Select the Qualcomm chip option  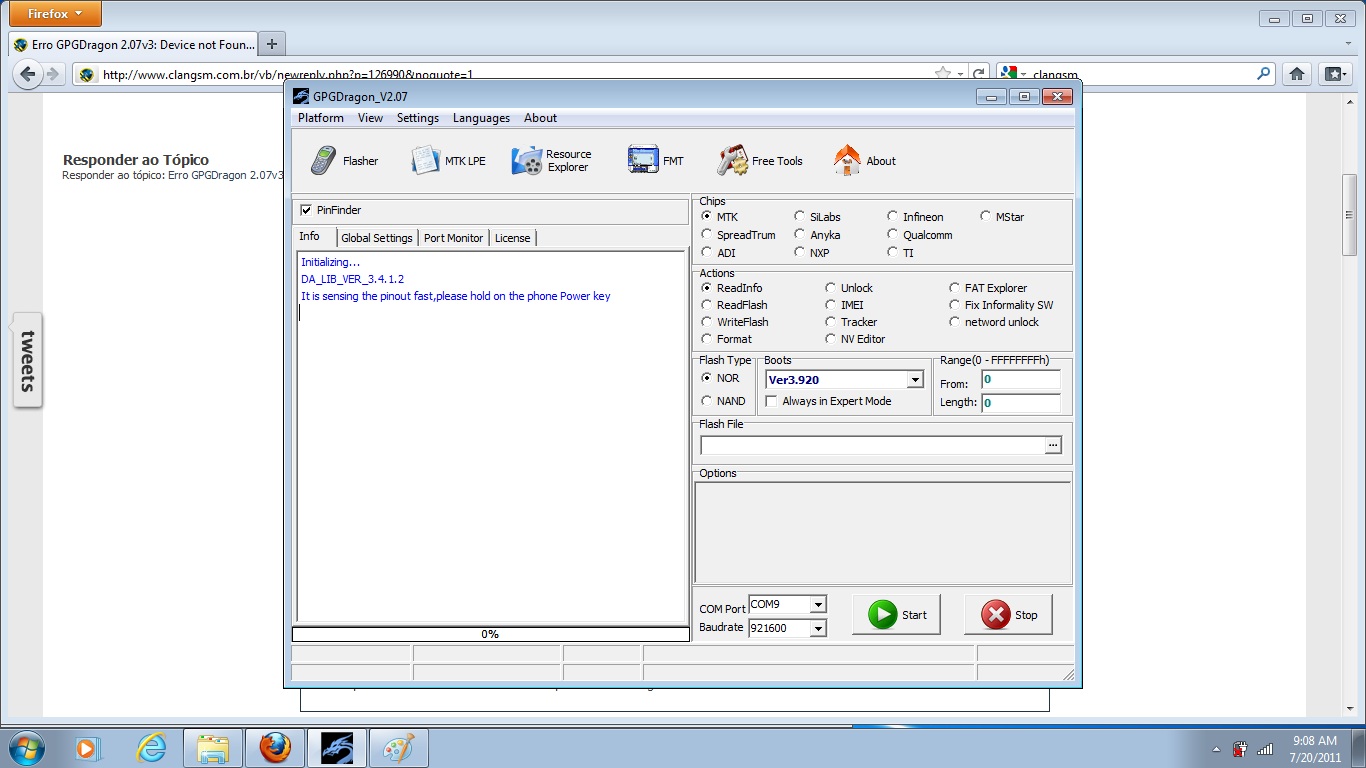tap(893, 235)
